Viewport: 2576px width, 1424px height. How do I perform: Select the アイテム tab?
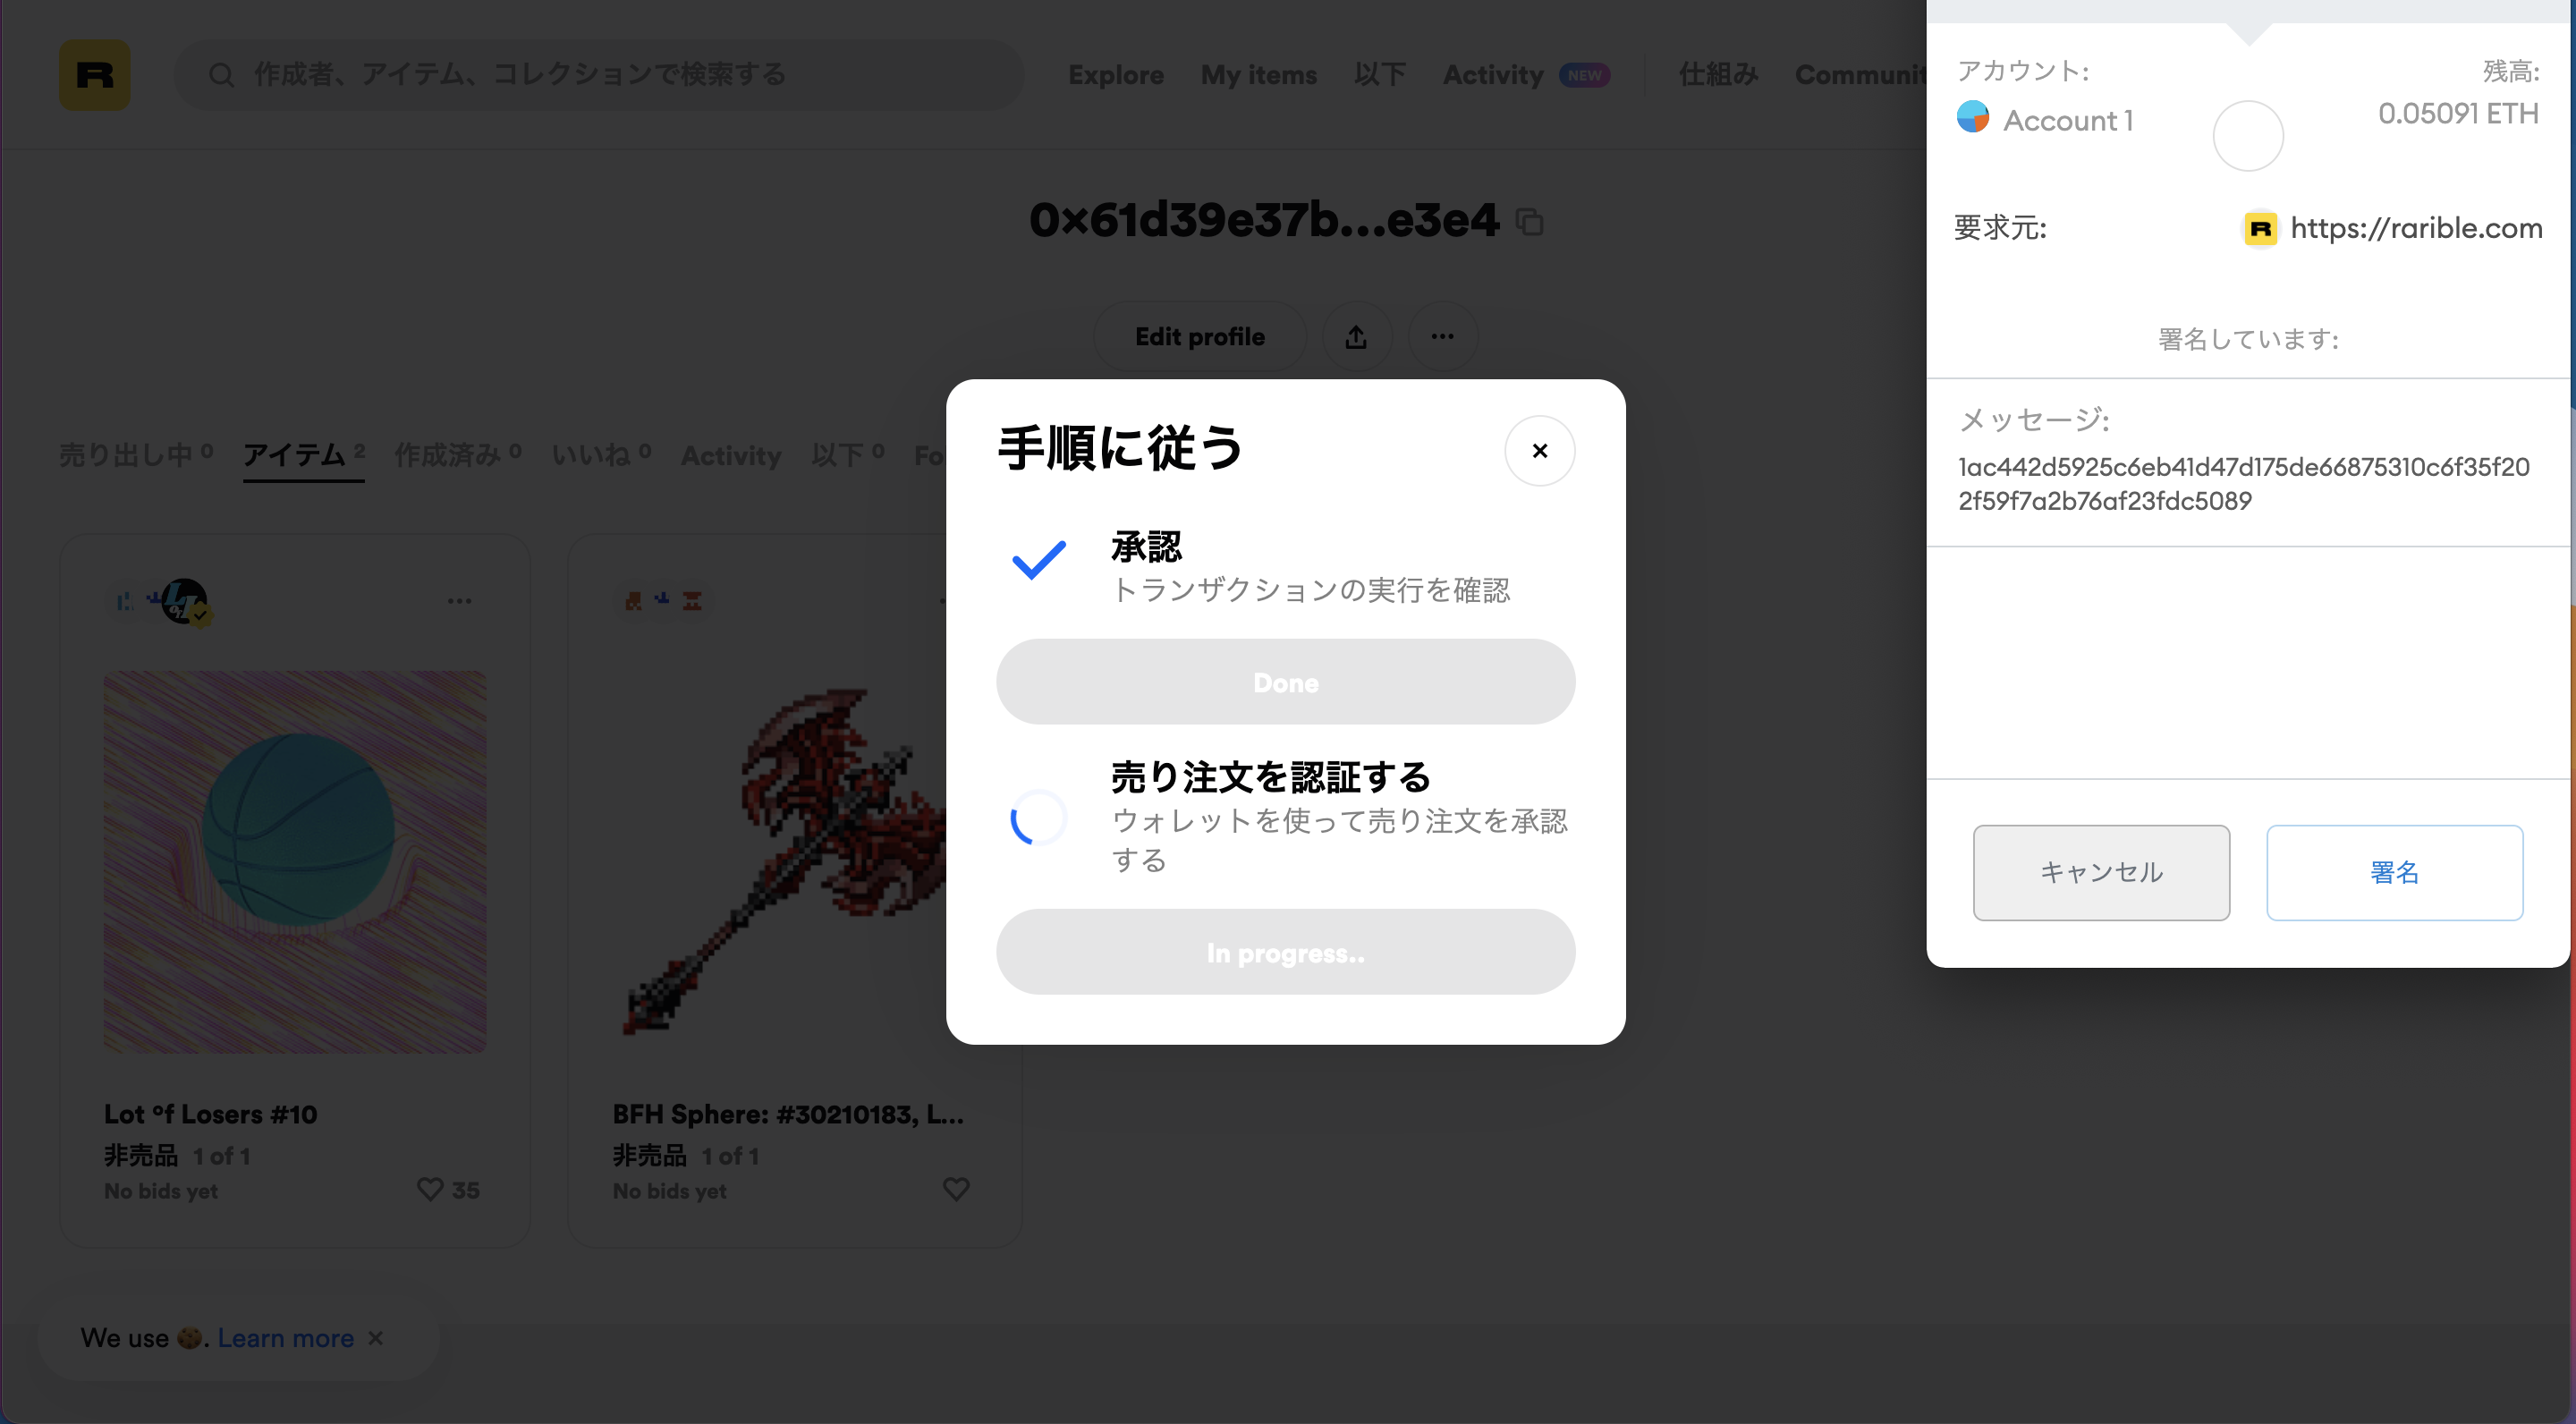coord(303,455)
